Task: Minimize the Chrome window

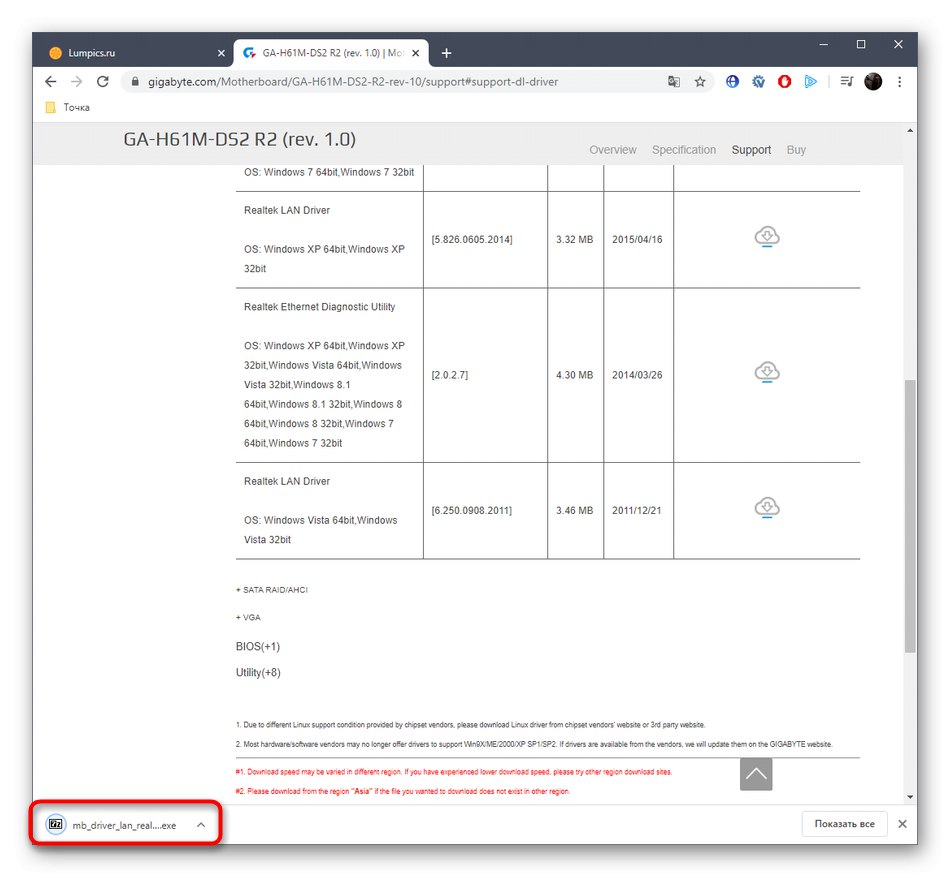Action: pos(823,44)
